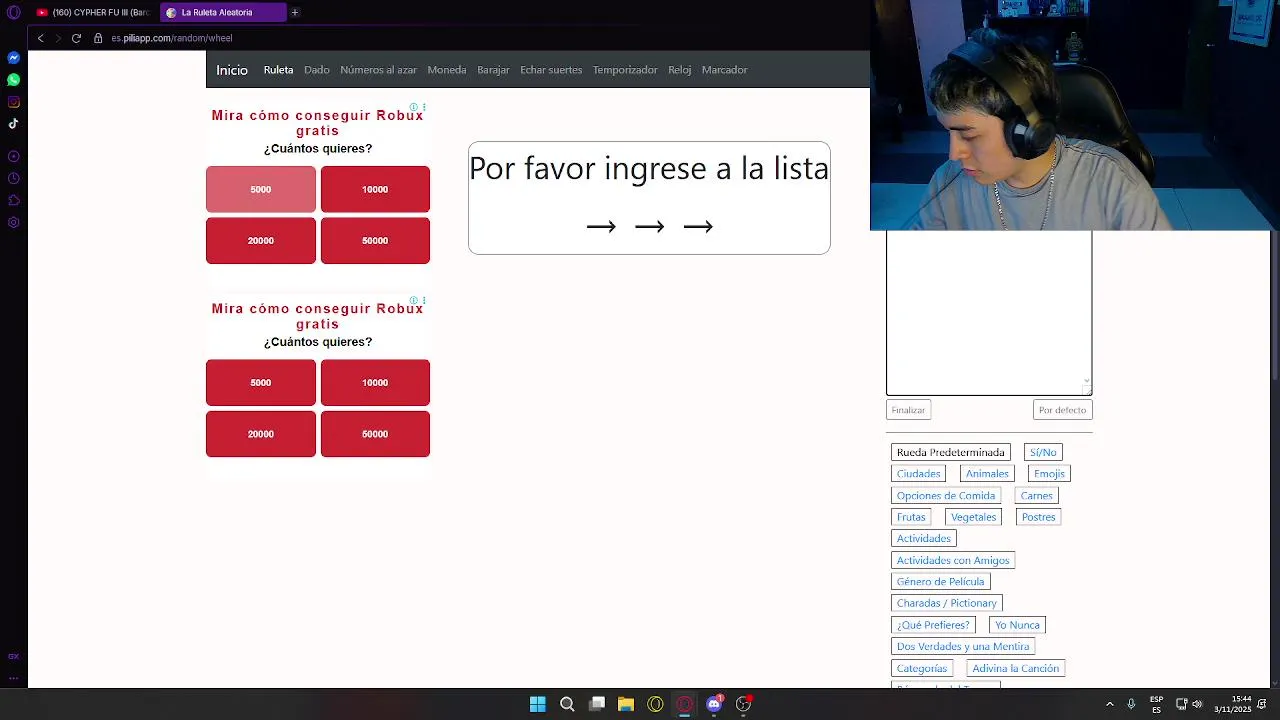Open browsing history clock icon

[x=13, y=178]
